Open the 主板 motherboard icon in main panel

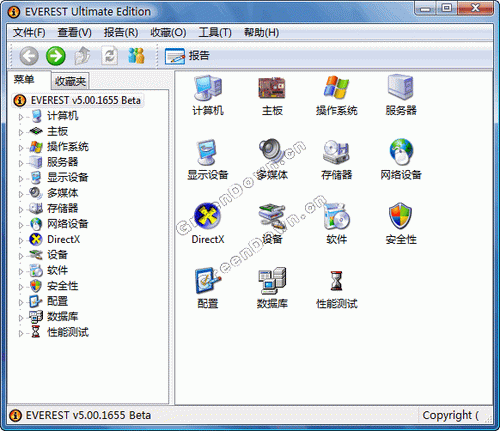(x=272, y=88)
